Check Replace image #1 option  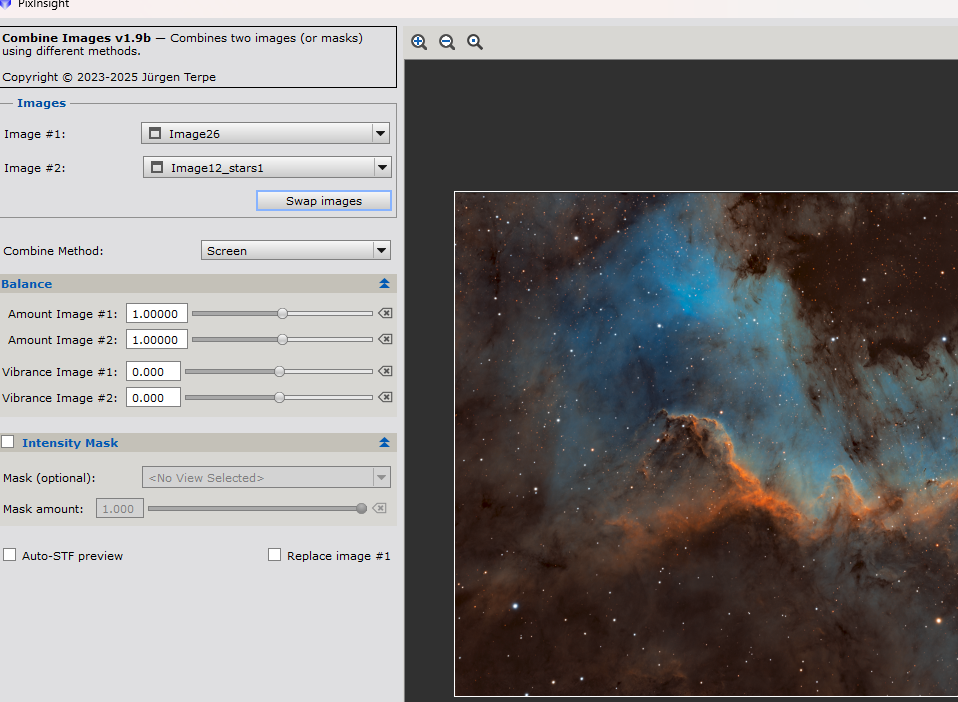click(x=274, y=555)
